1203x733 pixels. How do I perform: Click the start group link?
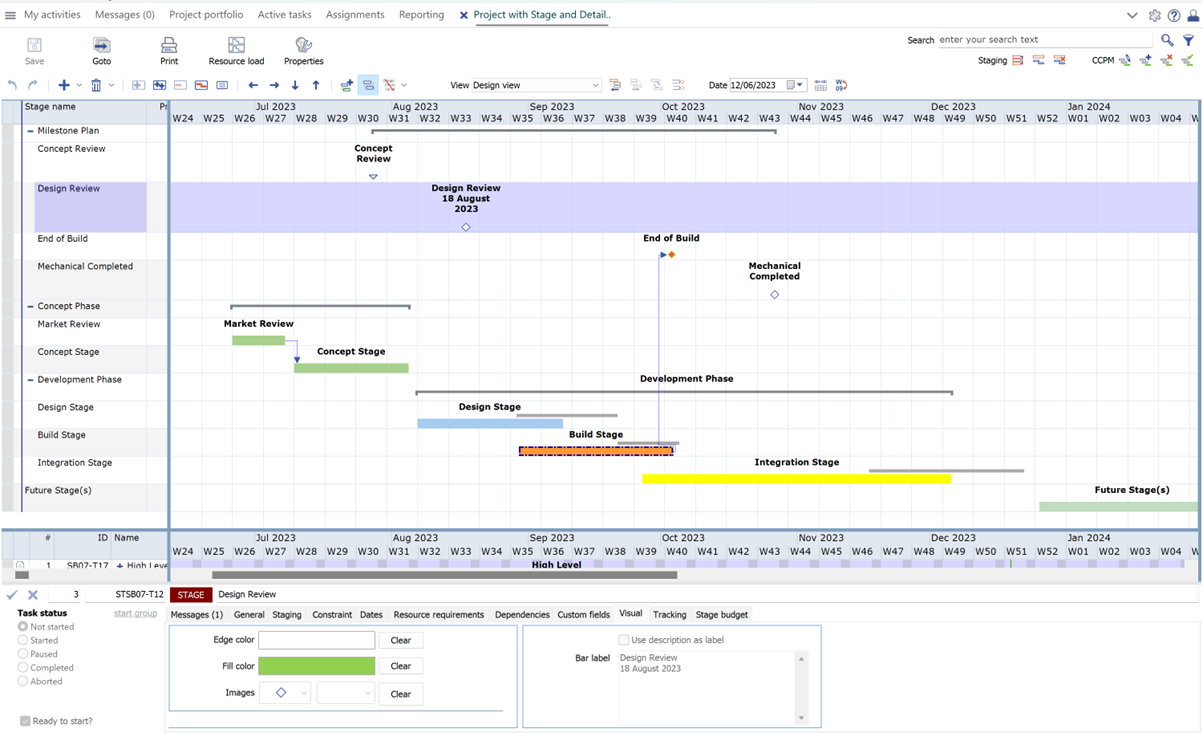point(135,613)
